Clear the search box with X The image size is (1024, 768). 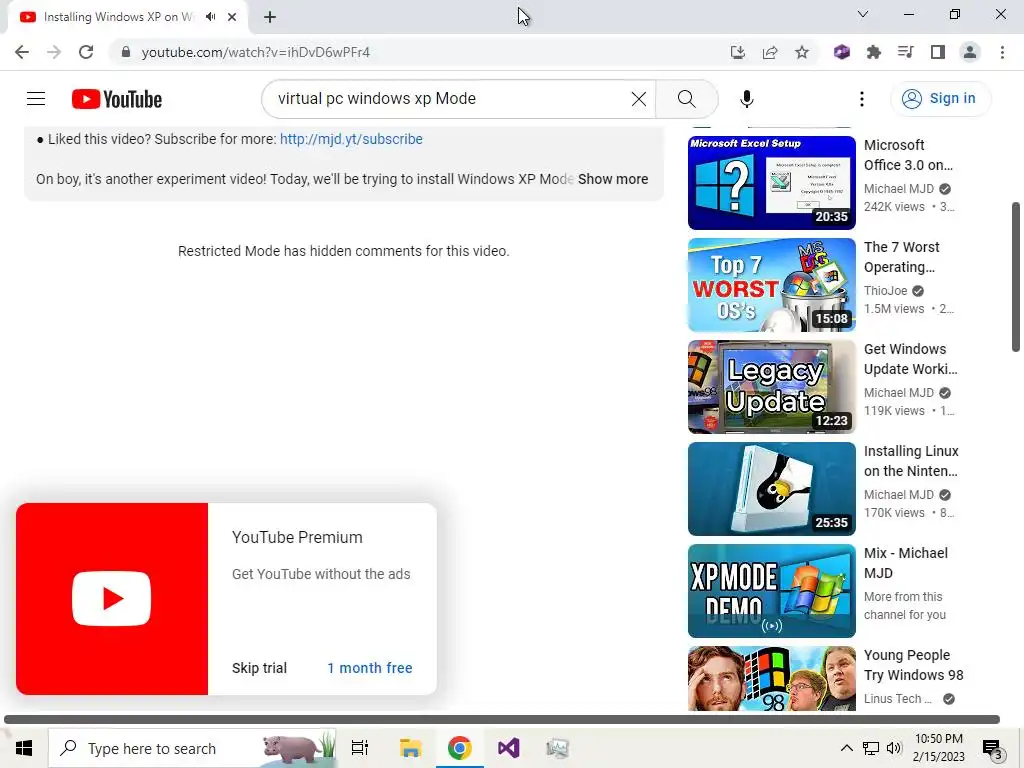[x=639, y=99]
